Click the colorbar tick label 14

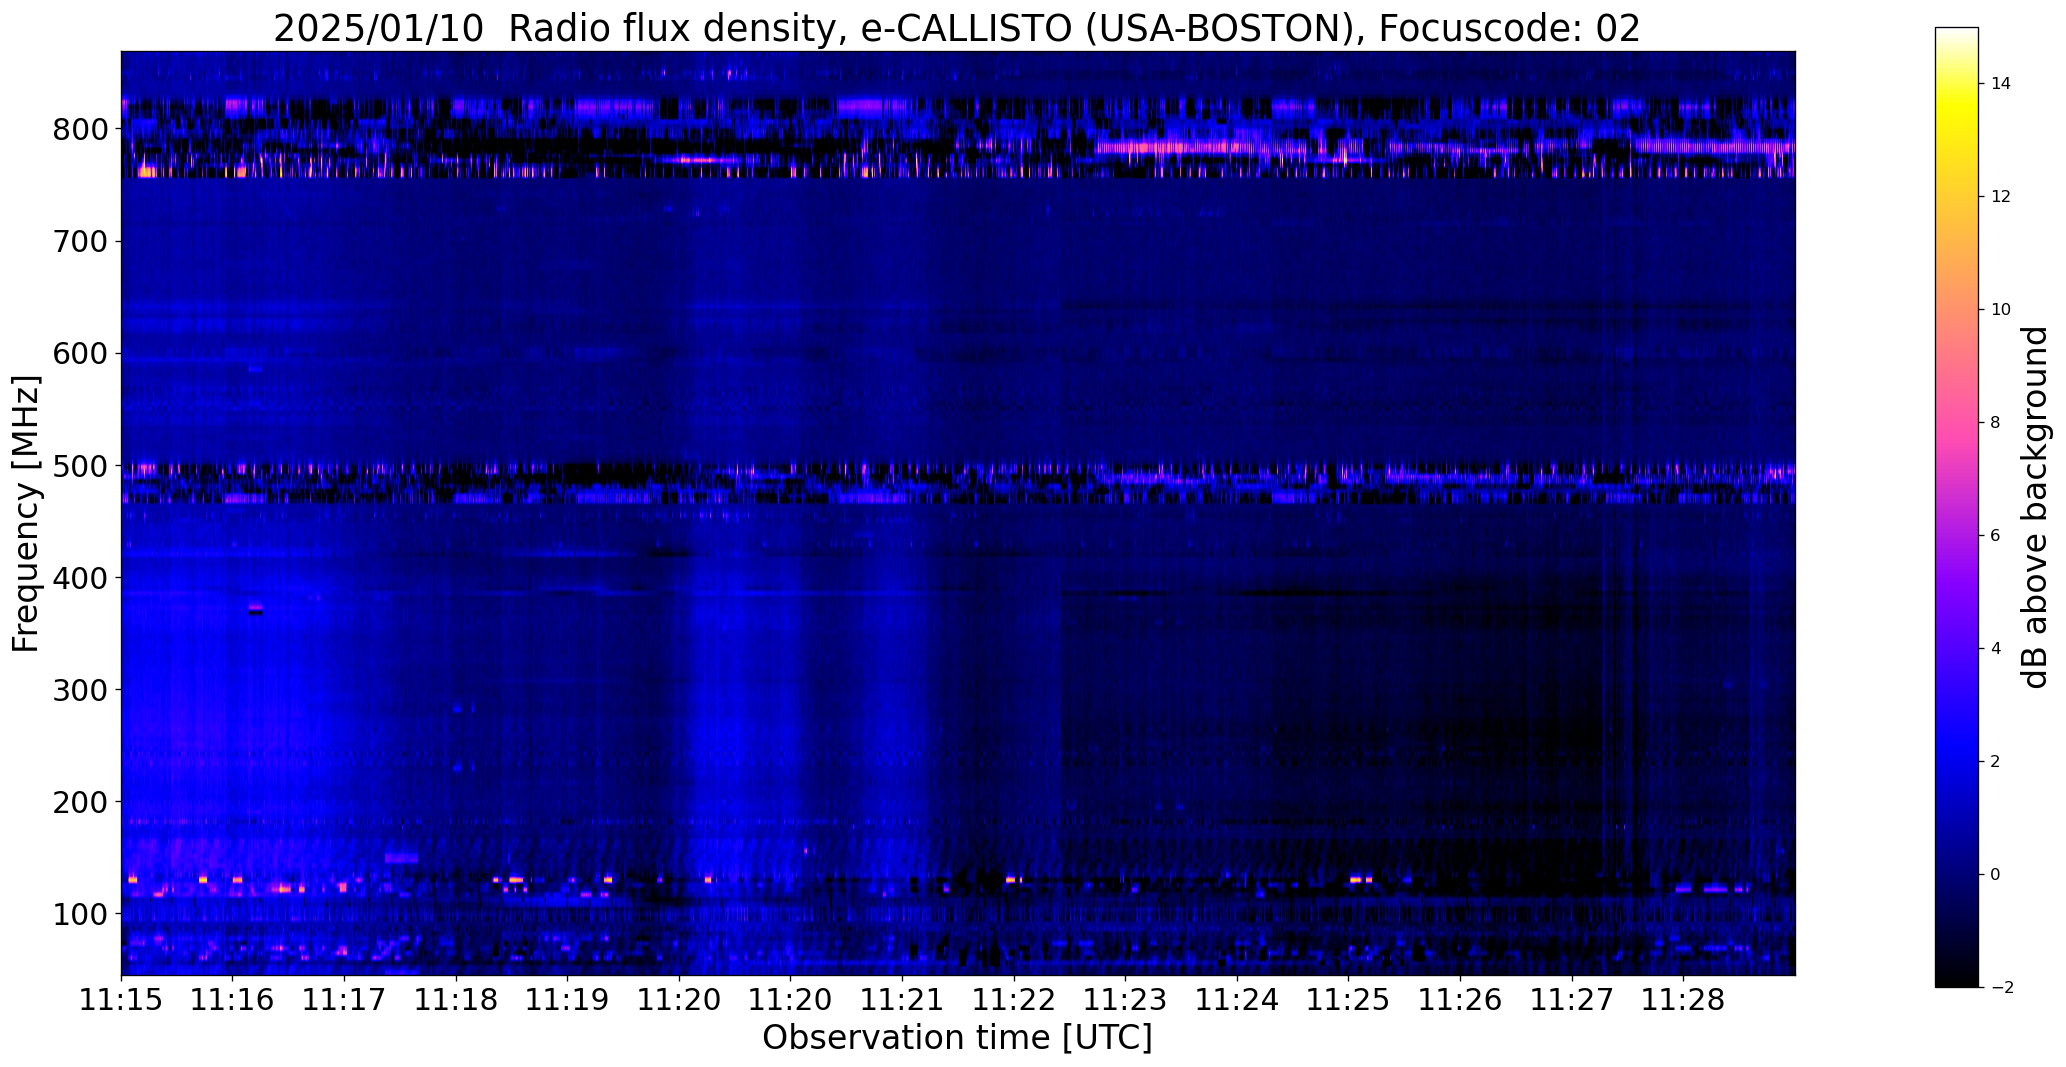pyautogui.click(x=2000, y=84)
